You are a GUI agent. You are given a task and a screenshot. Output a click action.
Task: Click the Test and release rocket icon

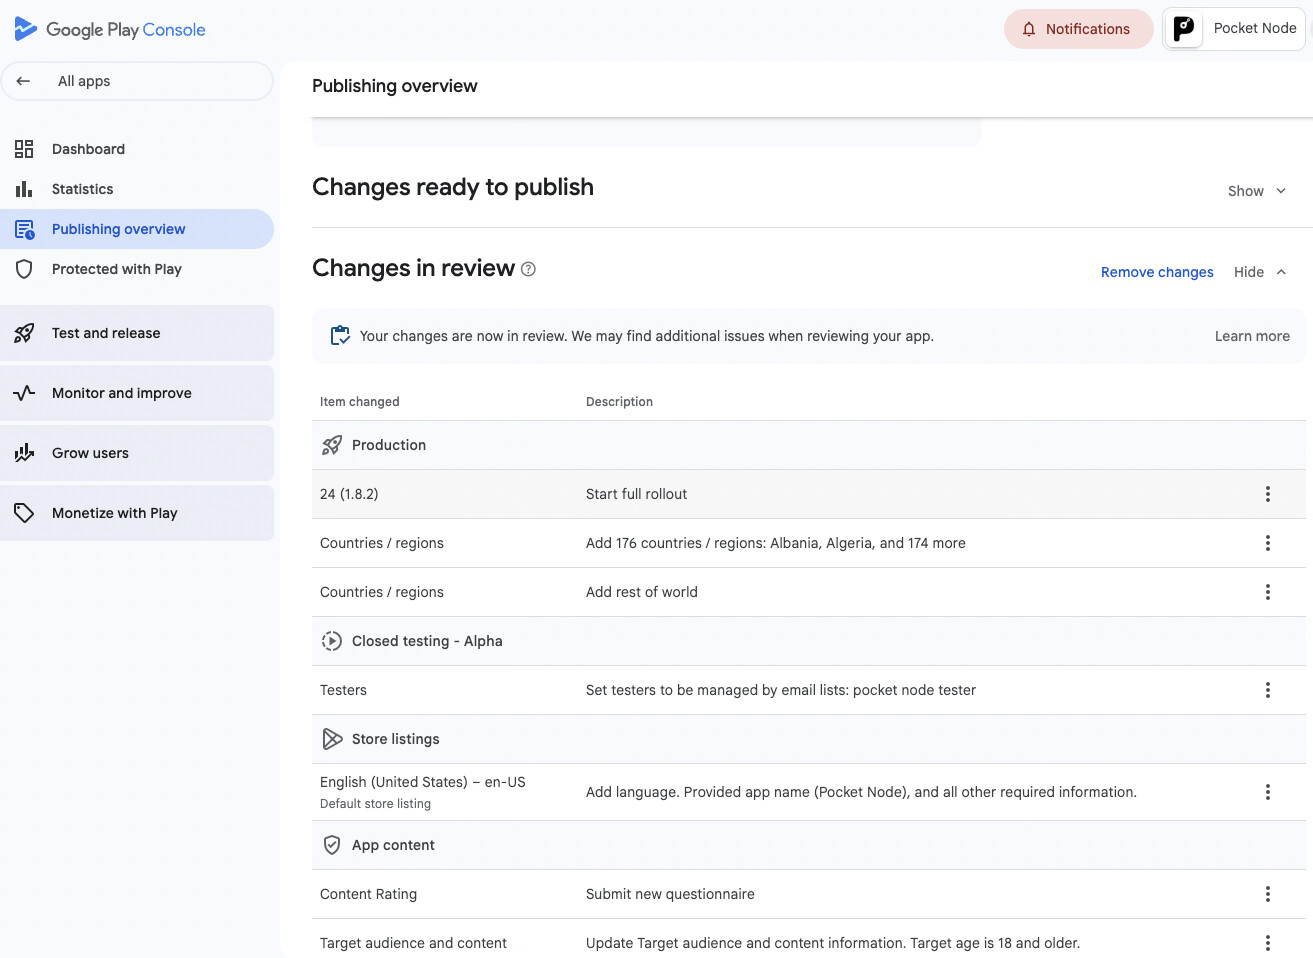[24, 333]
